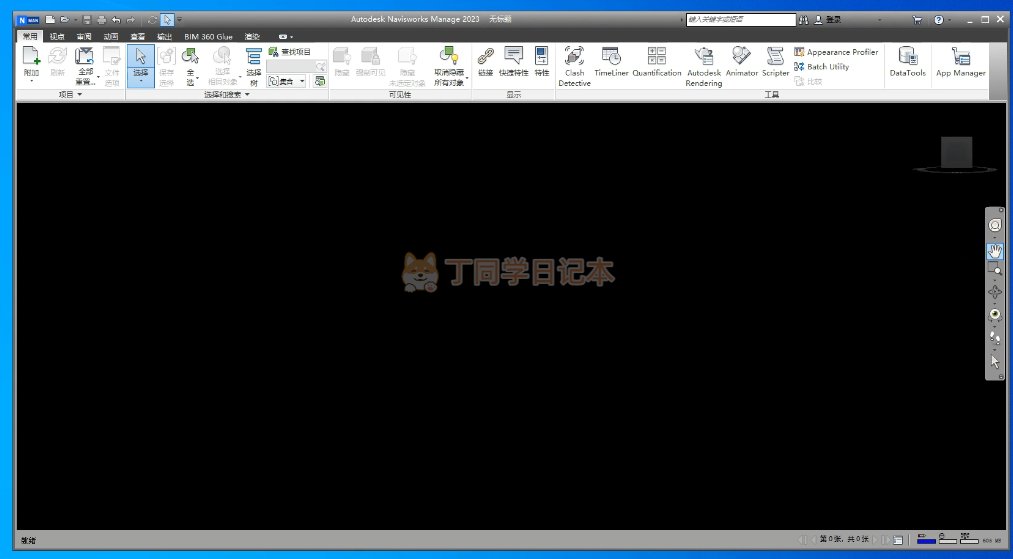Enable the Zoom Window navigation tool
1013x559 pixels.
[995, 271]
